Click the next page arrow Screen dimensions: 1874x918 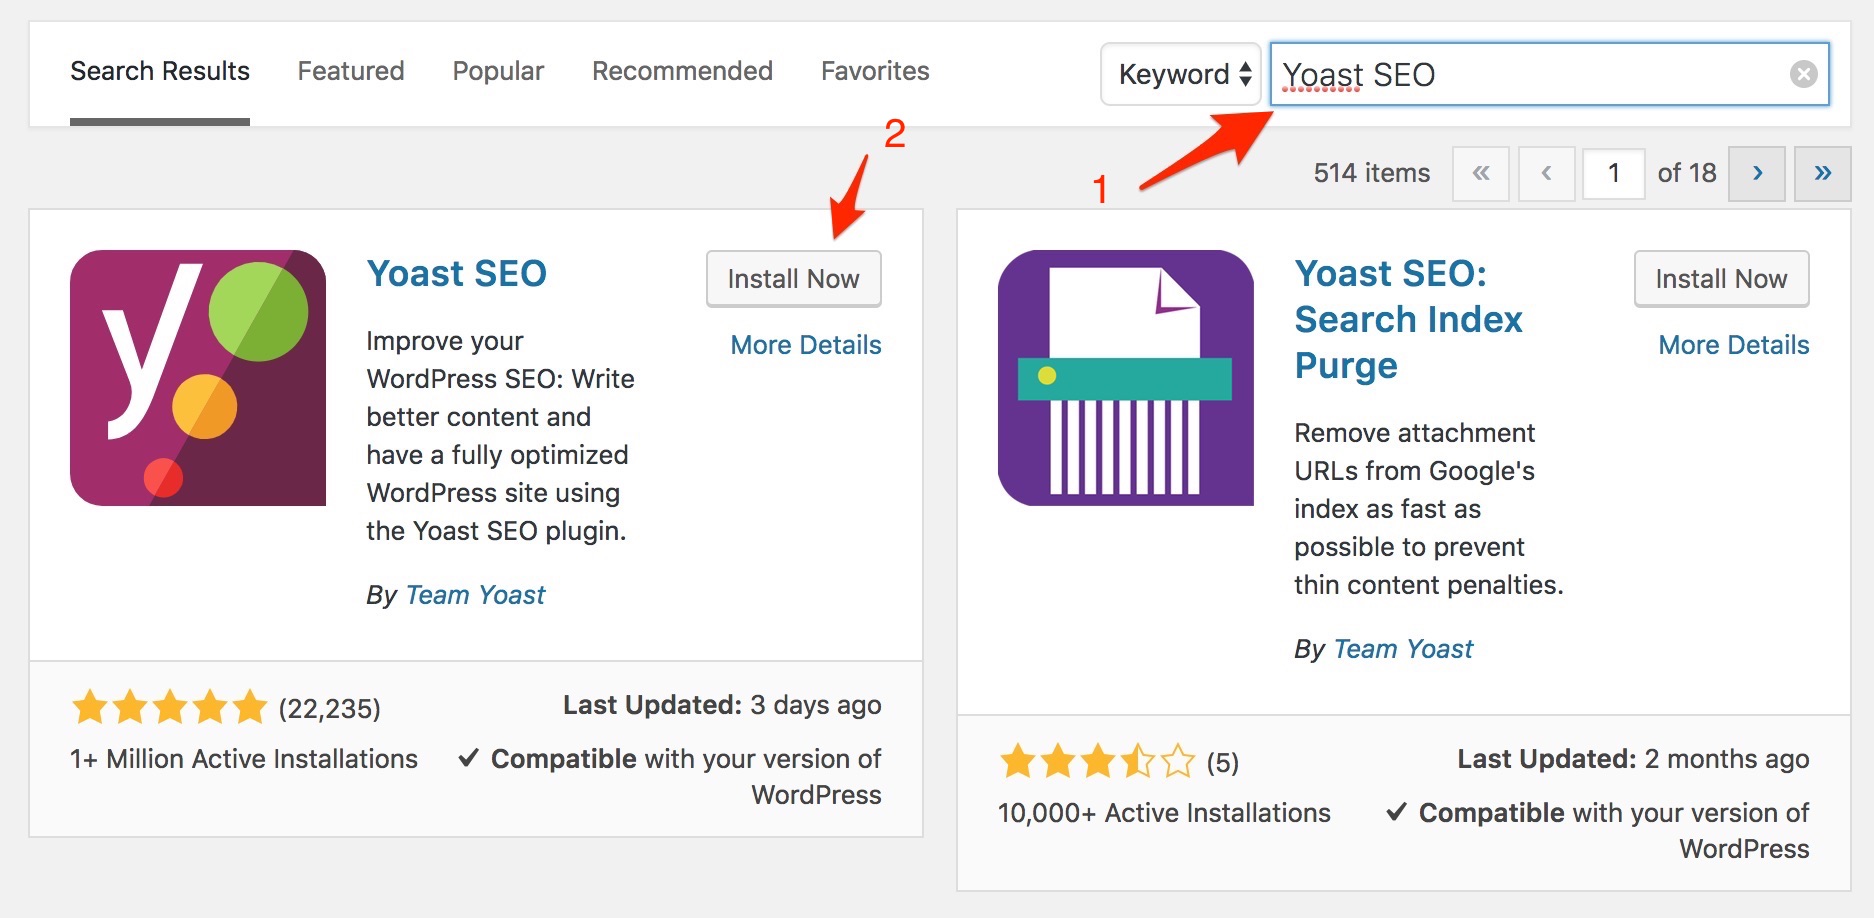coord(1757,172)
